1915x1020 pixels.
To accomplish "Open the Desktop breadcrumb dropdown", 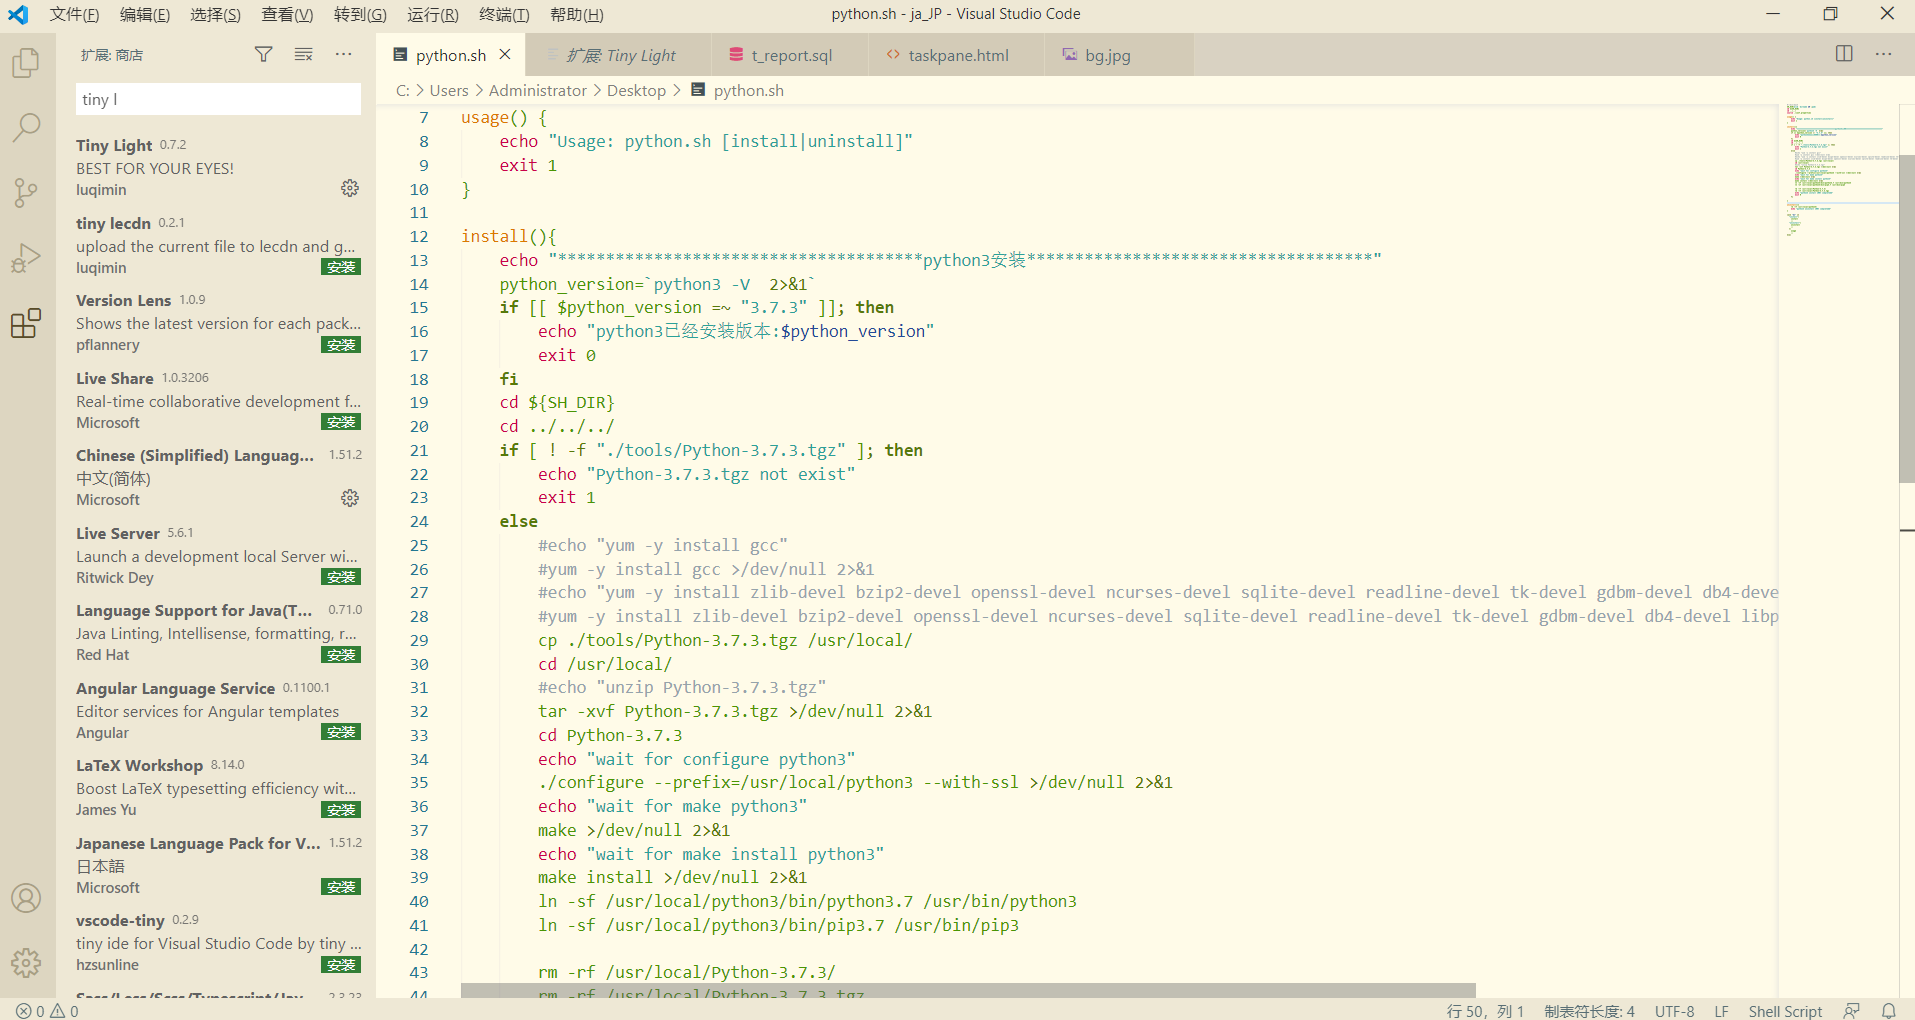I will click(636, 90).
